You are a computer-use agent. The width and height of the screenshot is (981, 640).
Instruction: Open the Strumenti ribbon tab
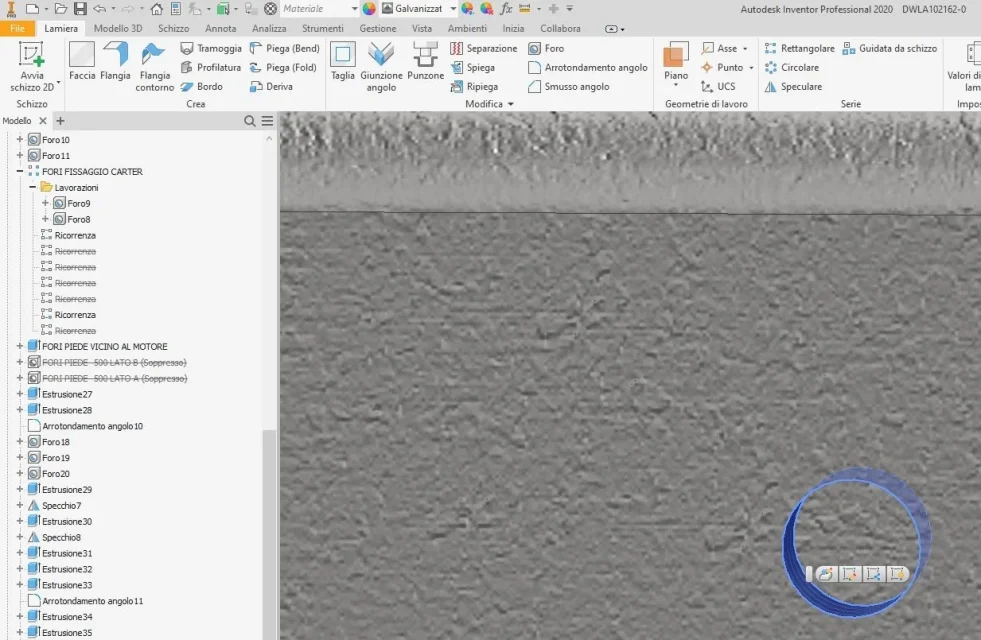coord(322,28)
